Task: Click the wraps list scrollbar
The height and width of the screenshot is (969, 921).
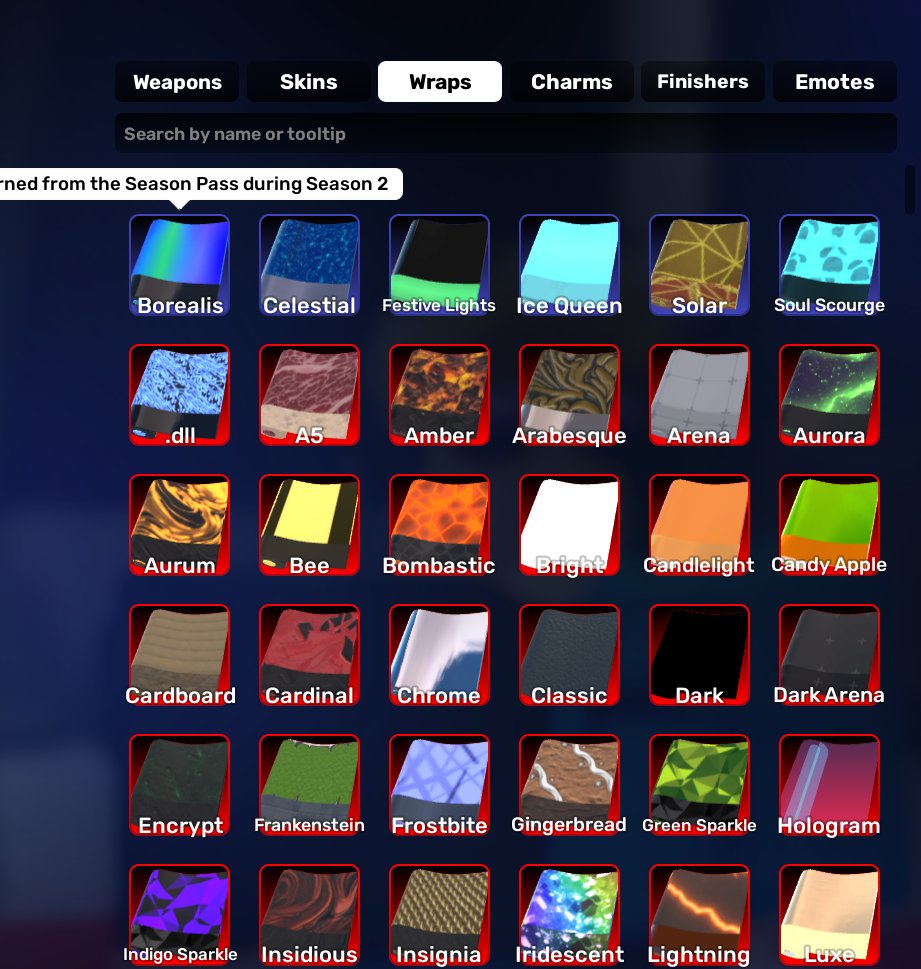Action: point(909,189)
